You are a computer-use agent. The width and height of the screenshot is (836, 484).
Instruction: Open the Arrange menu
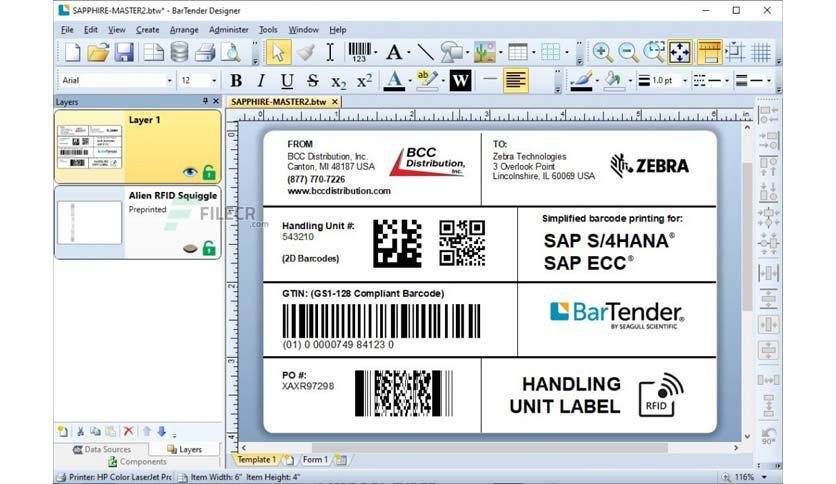point(184,30)
